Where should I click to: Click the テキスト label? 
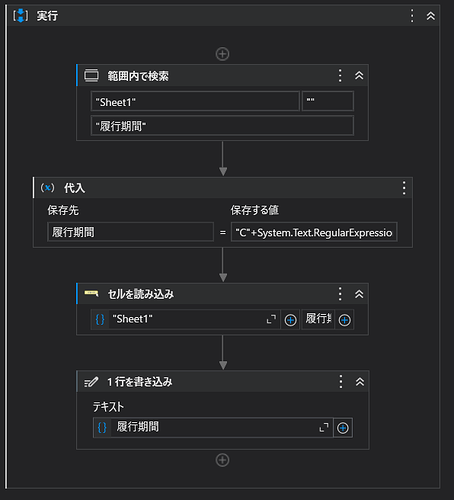pos(108,407)
